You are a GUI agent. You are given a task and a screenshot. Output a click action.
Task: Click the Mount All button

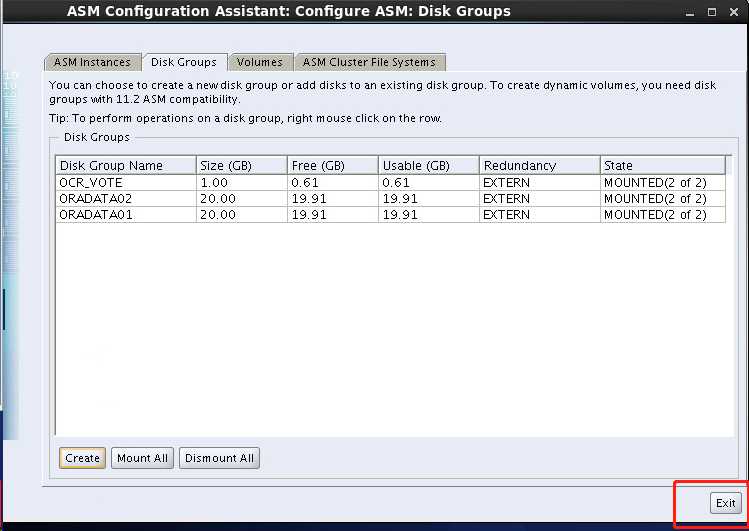142,458
